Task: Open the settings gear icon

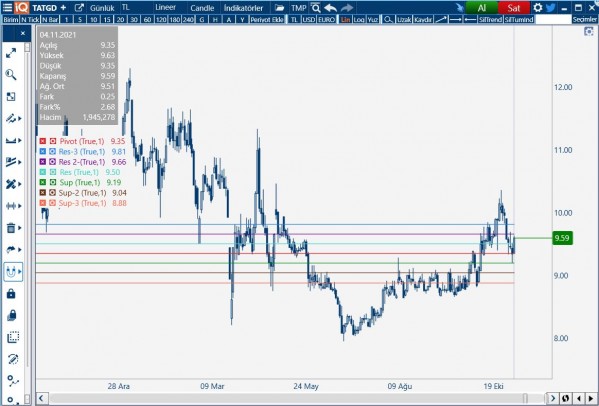Action: [537, 7]
